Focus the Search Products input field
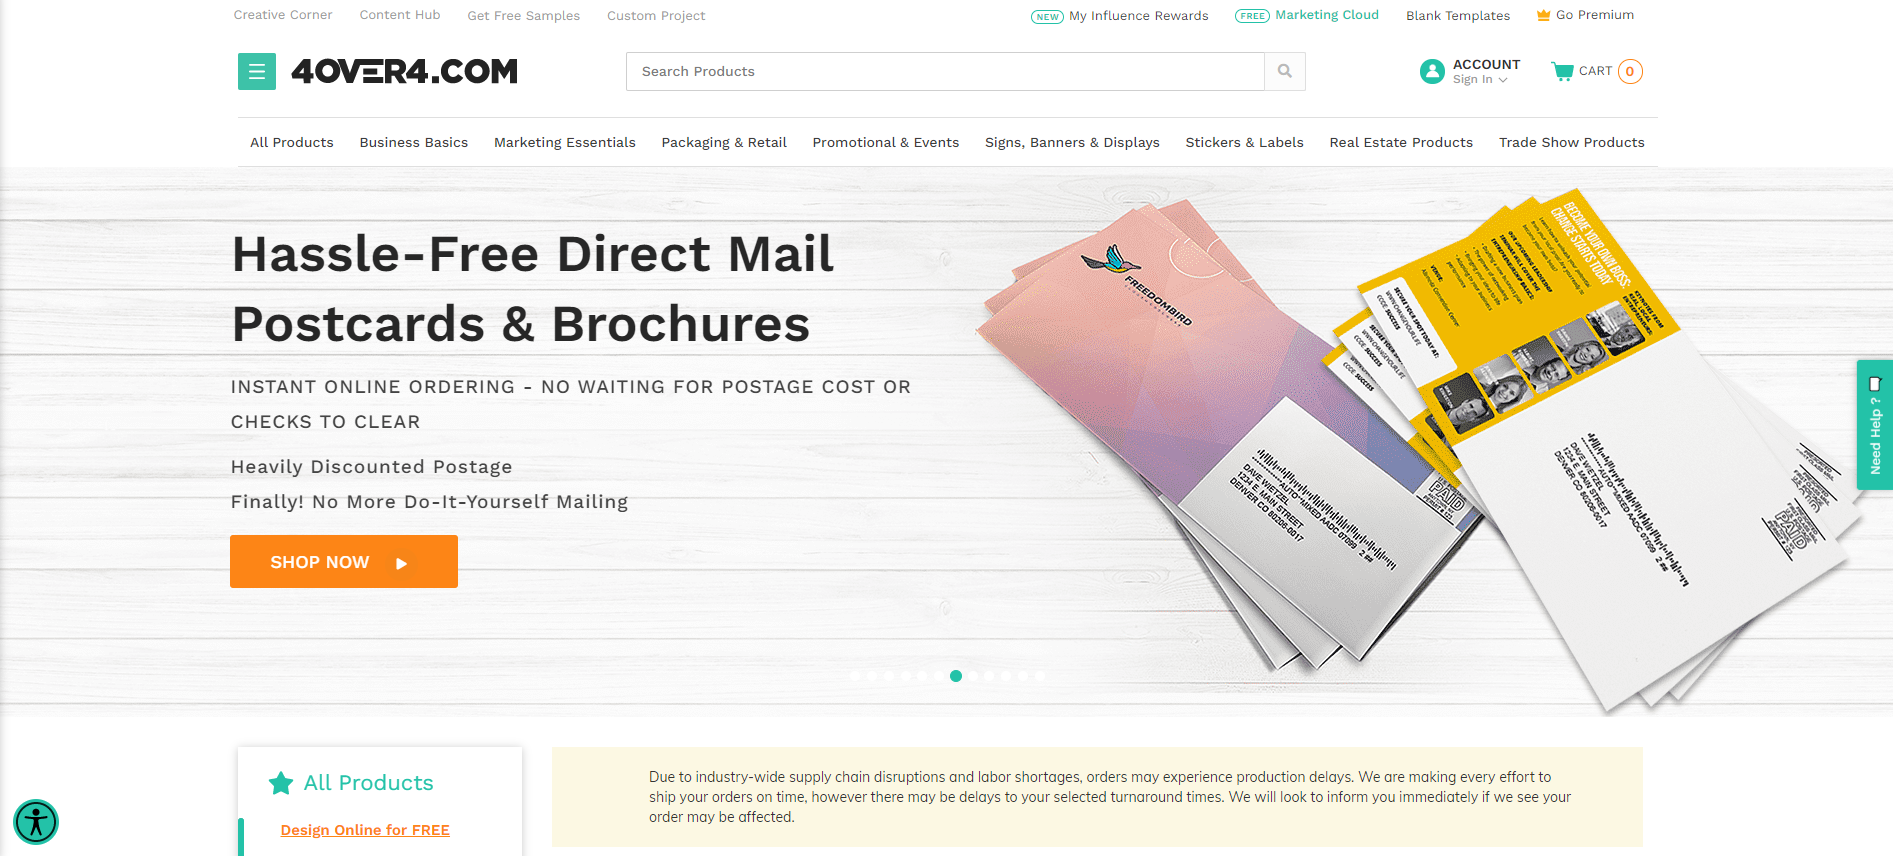Screen dimensions: 1893x856 tap(945, 71)
